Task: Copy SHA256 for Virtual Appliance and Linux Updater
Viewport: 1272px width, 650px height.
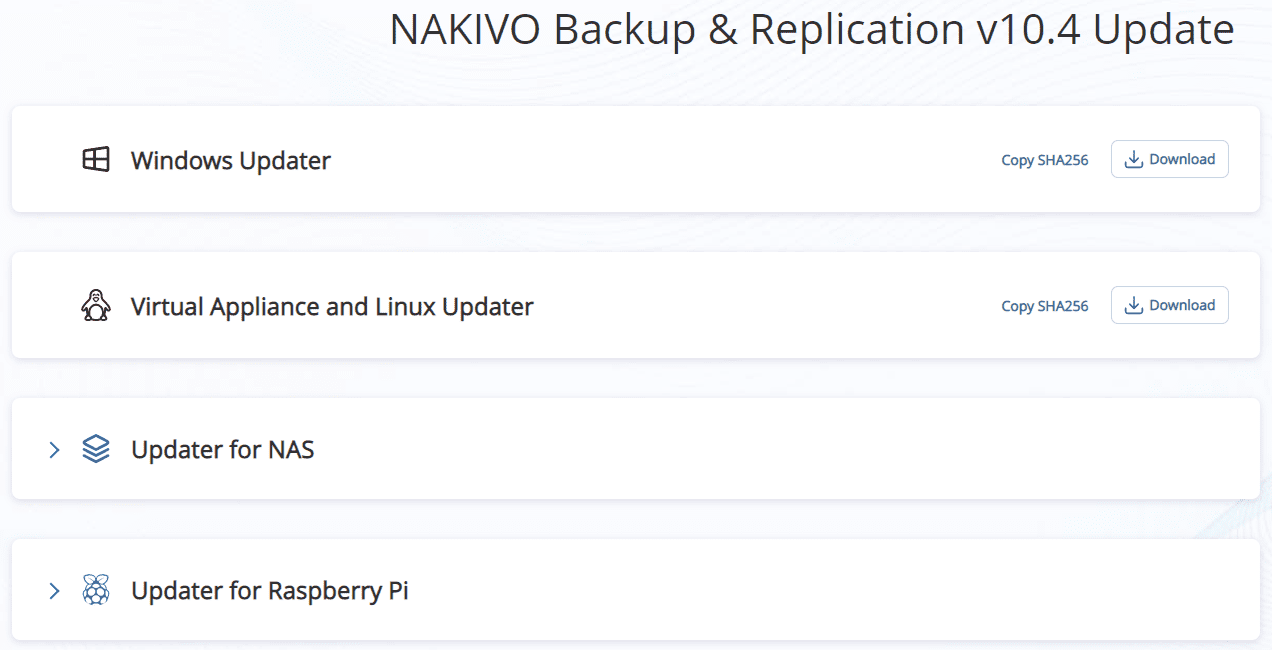Action: point(1044,306)
